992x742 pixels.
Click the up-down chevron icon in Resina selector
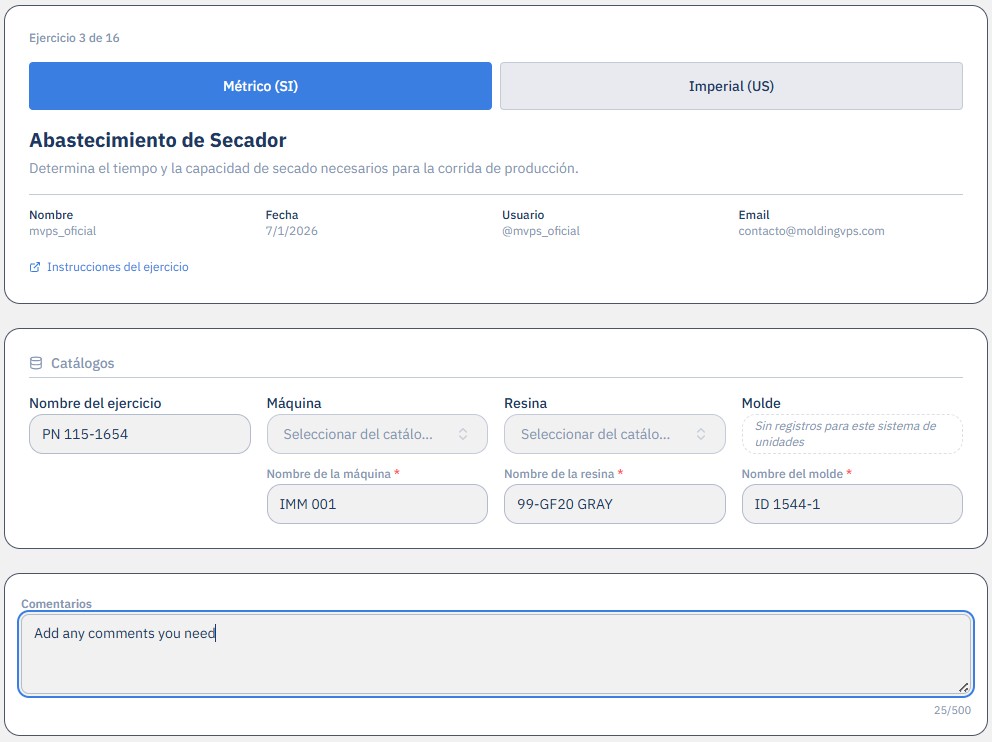point(701,434)
